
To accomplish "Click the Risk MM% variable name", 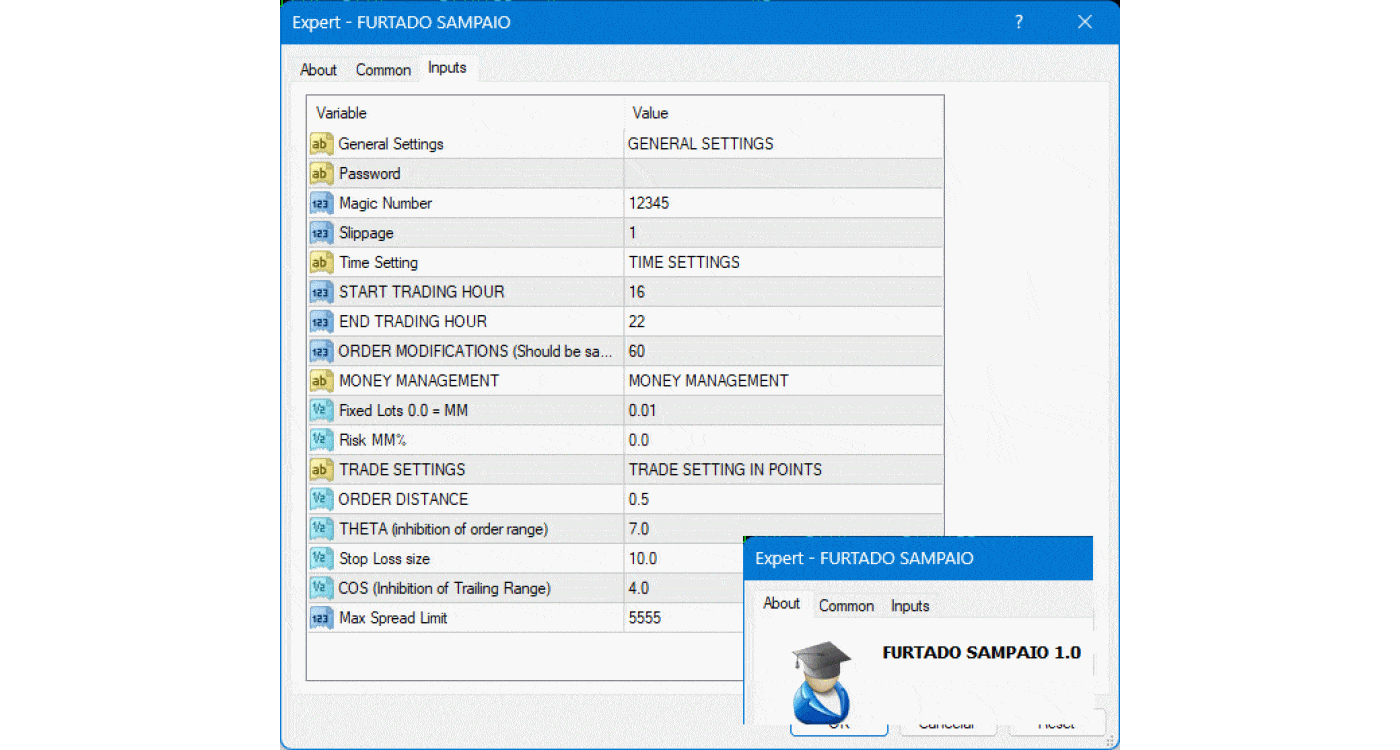I will point(372,440).
